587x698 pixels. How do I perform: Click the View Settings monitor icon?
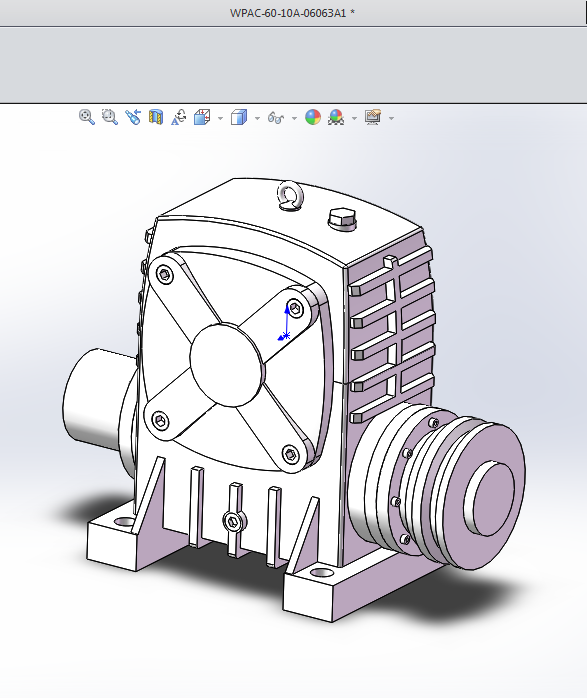373,117
